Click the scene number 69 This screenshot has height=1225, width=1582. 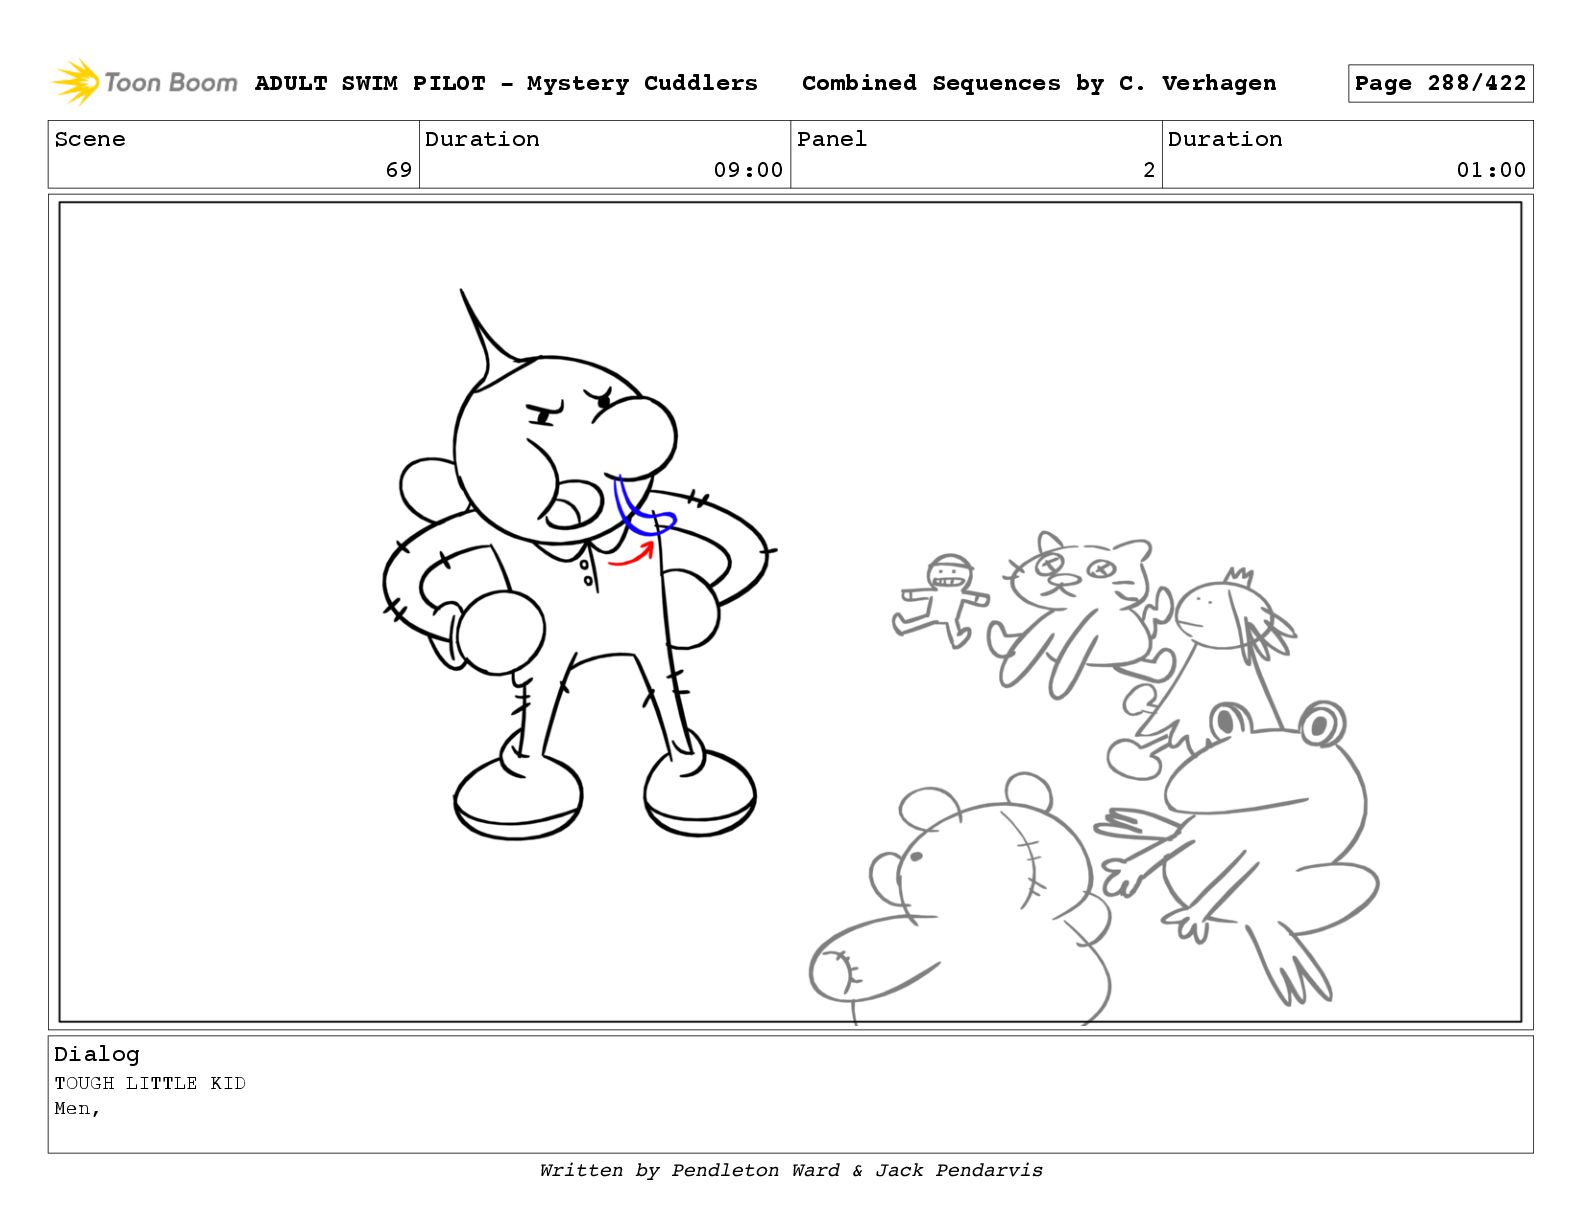(399, 170)
